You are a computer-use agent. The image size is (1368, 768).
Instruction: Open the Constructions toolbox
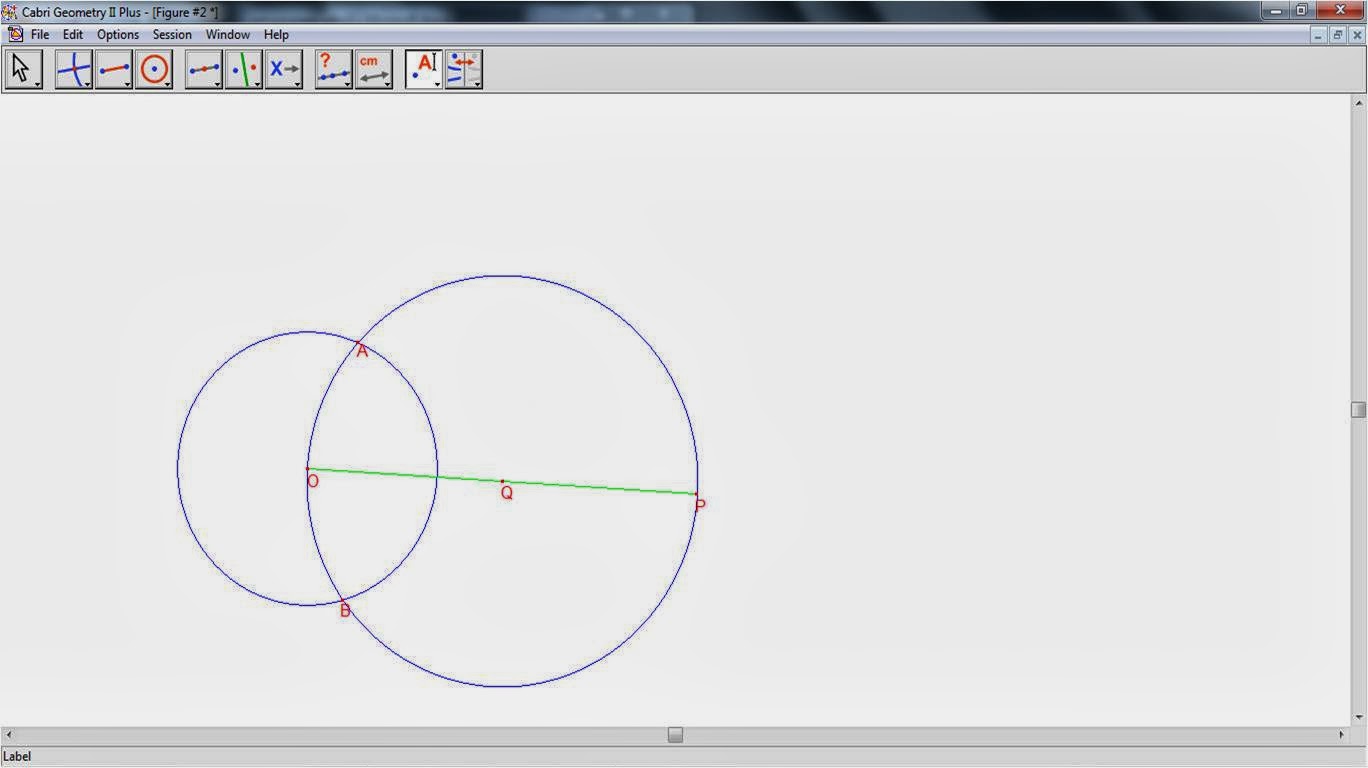[x=204, y=70]
